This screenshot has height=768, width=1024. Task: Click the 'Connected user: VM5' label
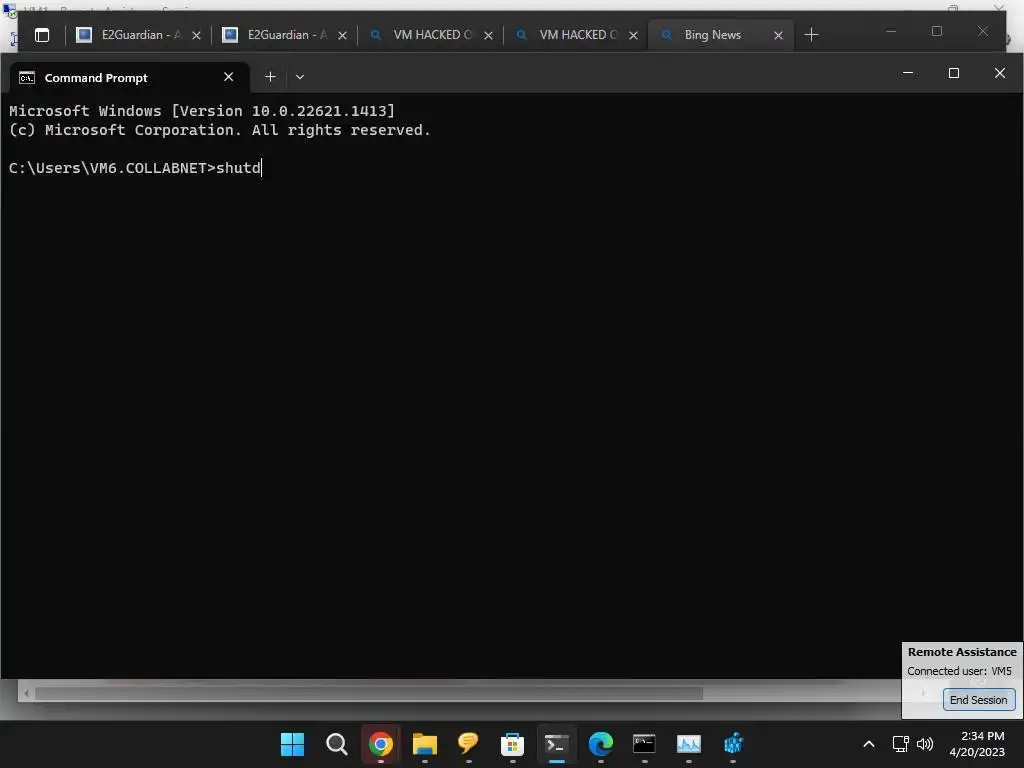959,671
